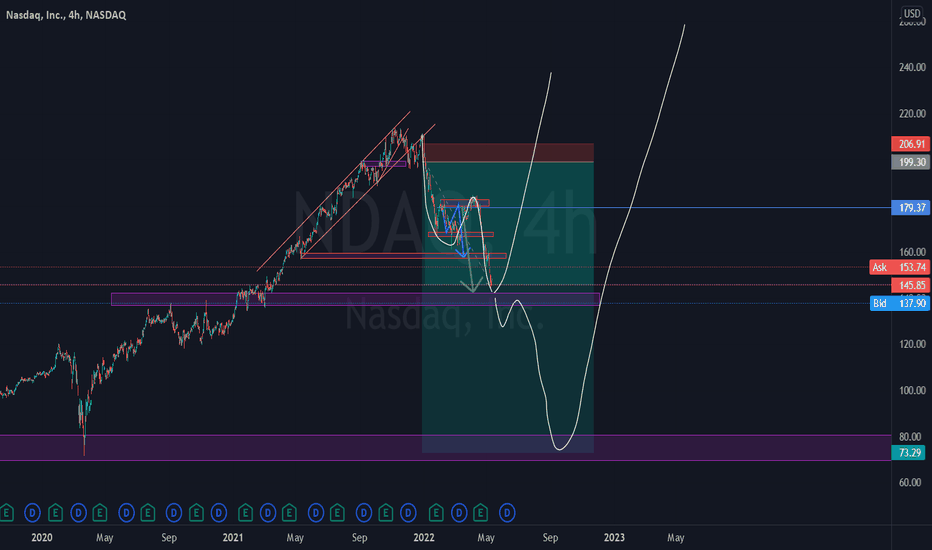932x550 pixels.
Task: Select the short position's red stop zone
Action: pos(508,152)
